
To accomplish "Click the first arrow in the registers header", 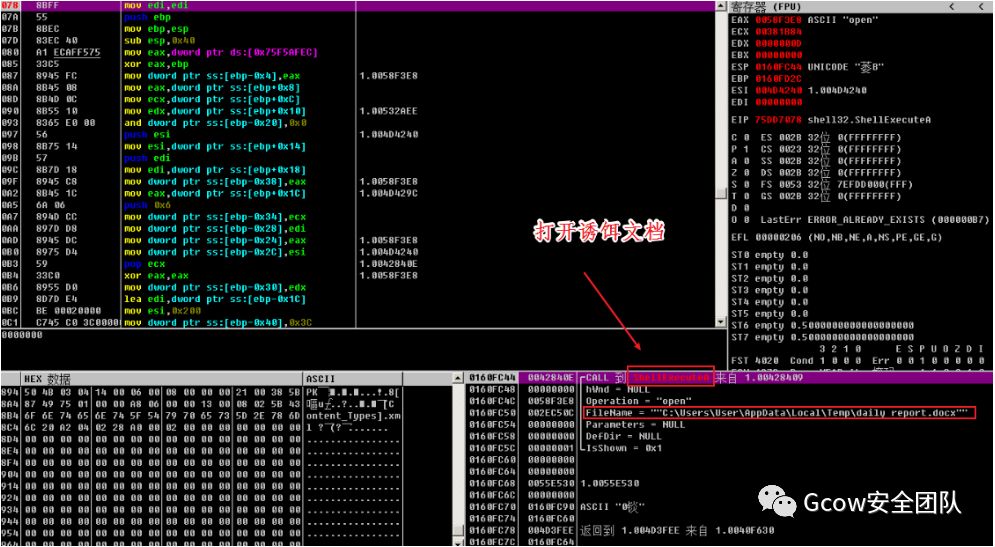I will [952, 7].
